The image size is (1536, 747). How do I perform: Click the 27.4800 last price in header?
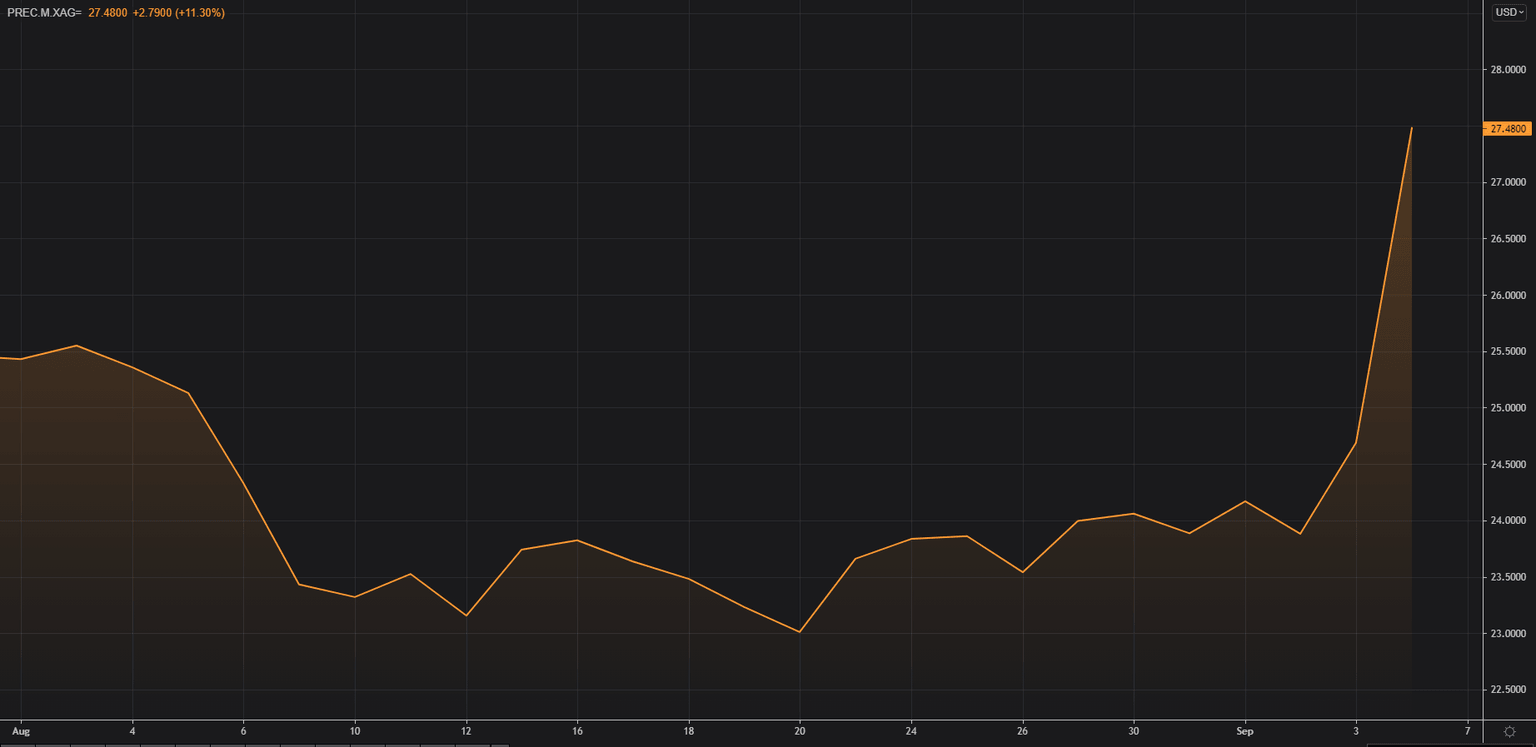click(107, 13)
